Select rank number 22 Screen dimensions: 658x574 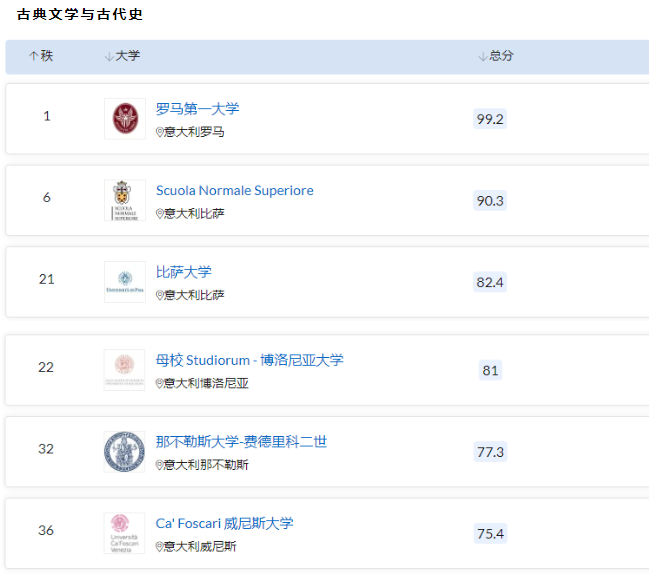[x=46, y=367]
